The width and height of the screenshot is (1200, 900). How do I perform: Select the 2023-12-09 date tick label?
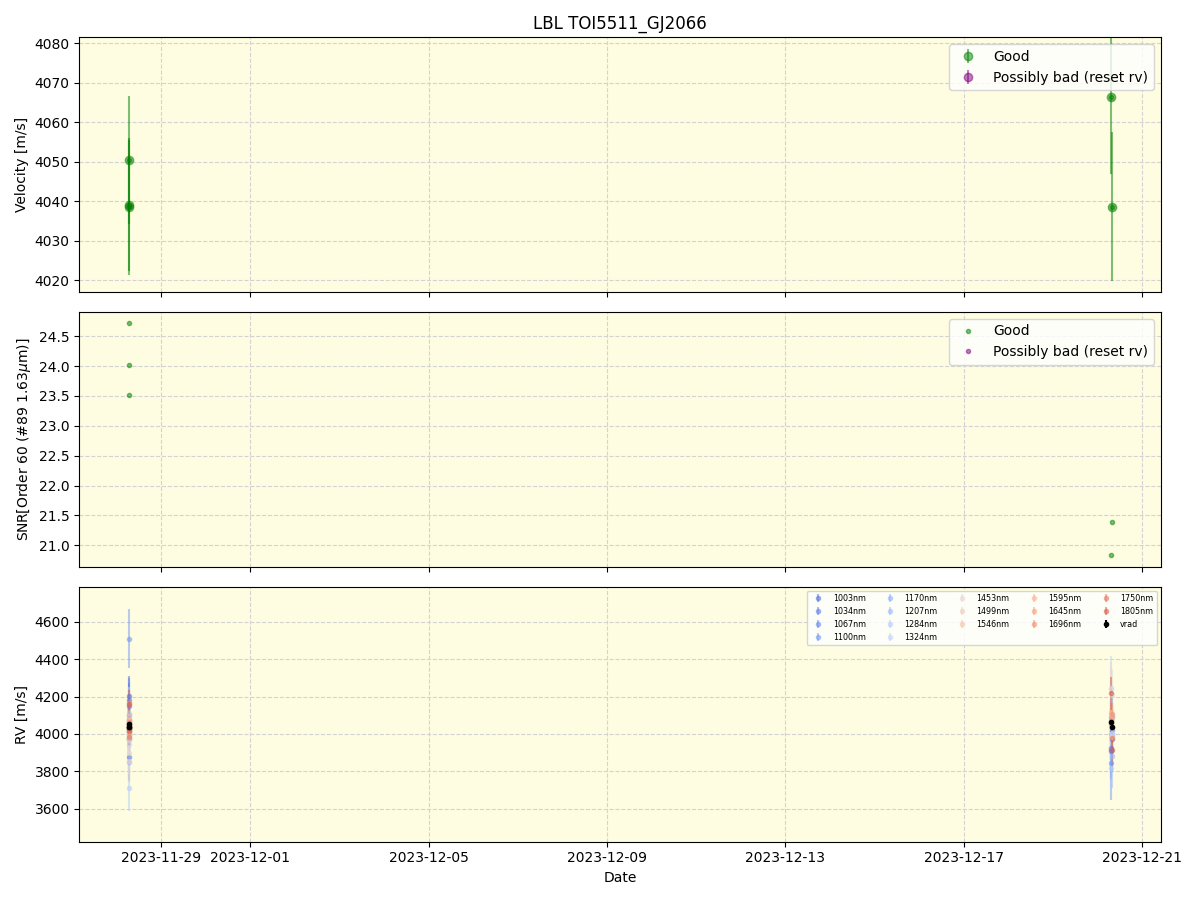pyautogui.click(x=607, y=857)
